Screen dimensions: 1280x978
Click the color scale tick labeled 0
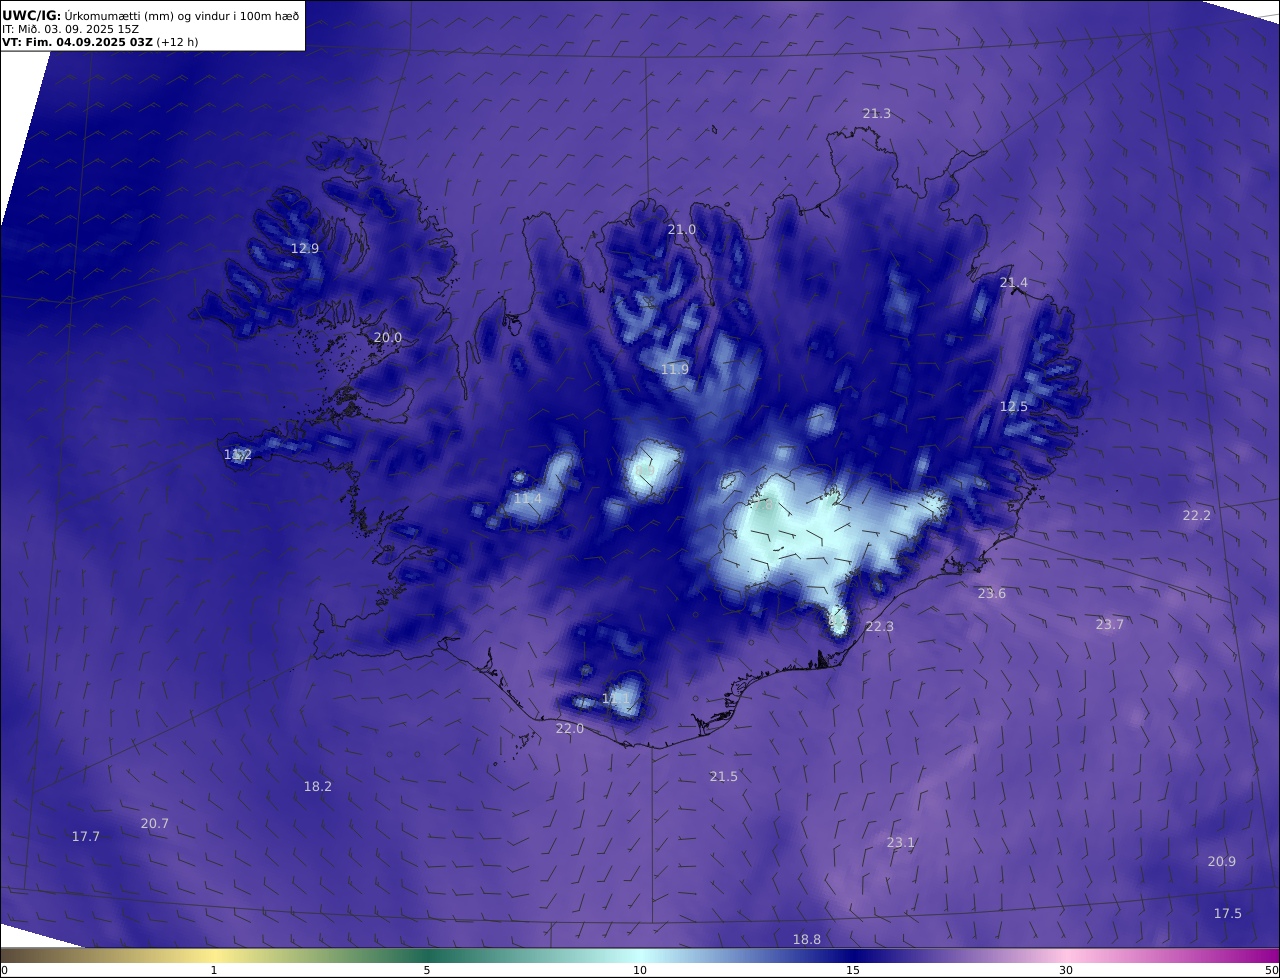click(x=4, y=971)
